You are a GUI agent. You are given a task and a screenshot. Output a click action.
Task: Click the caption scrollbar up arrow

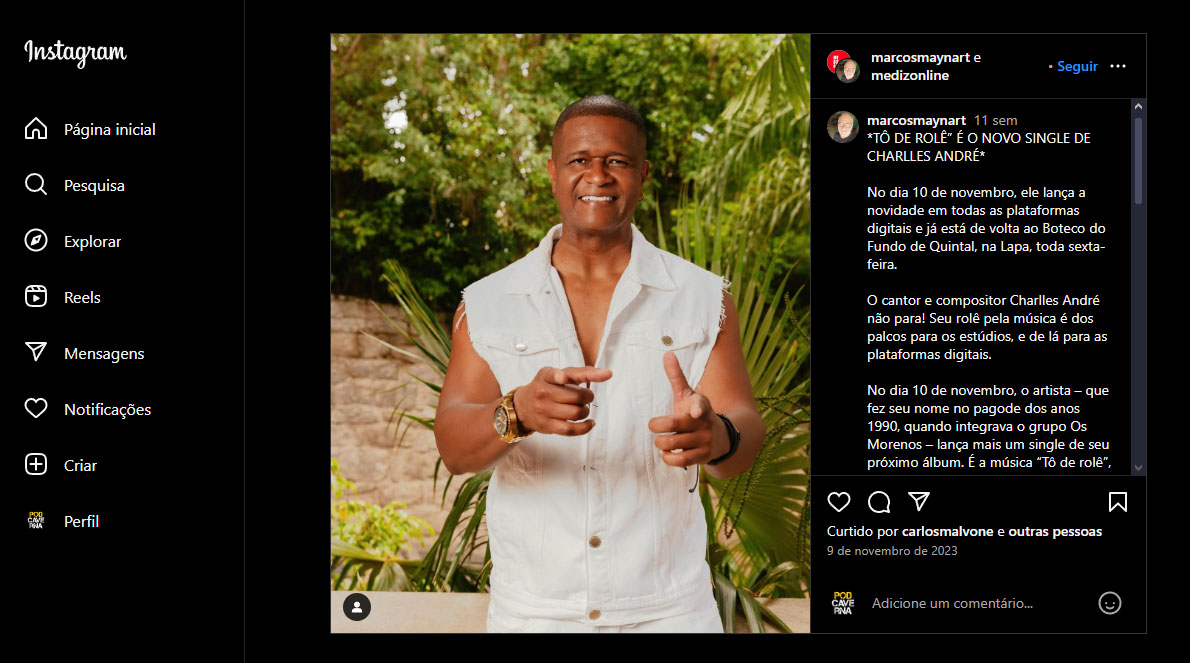point(1138,107)
